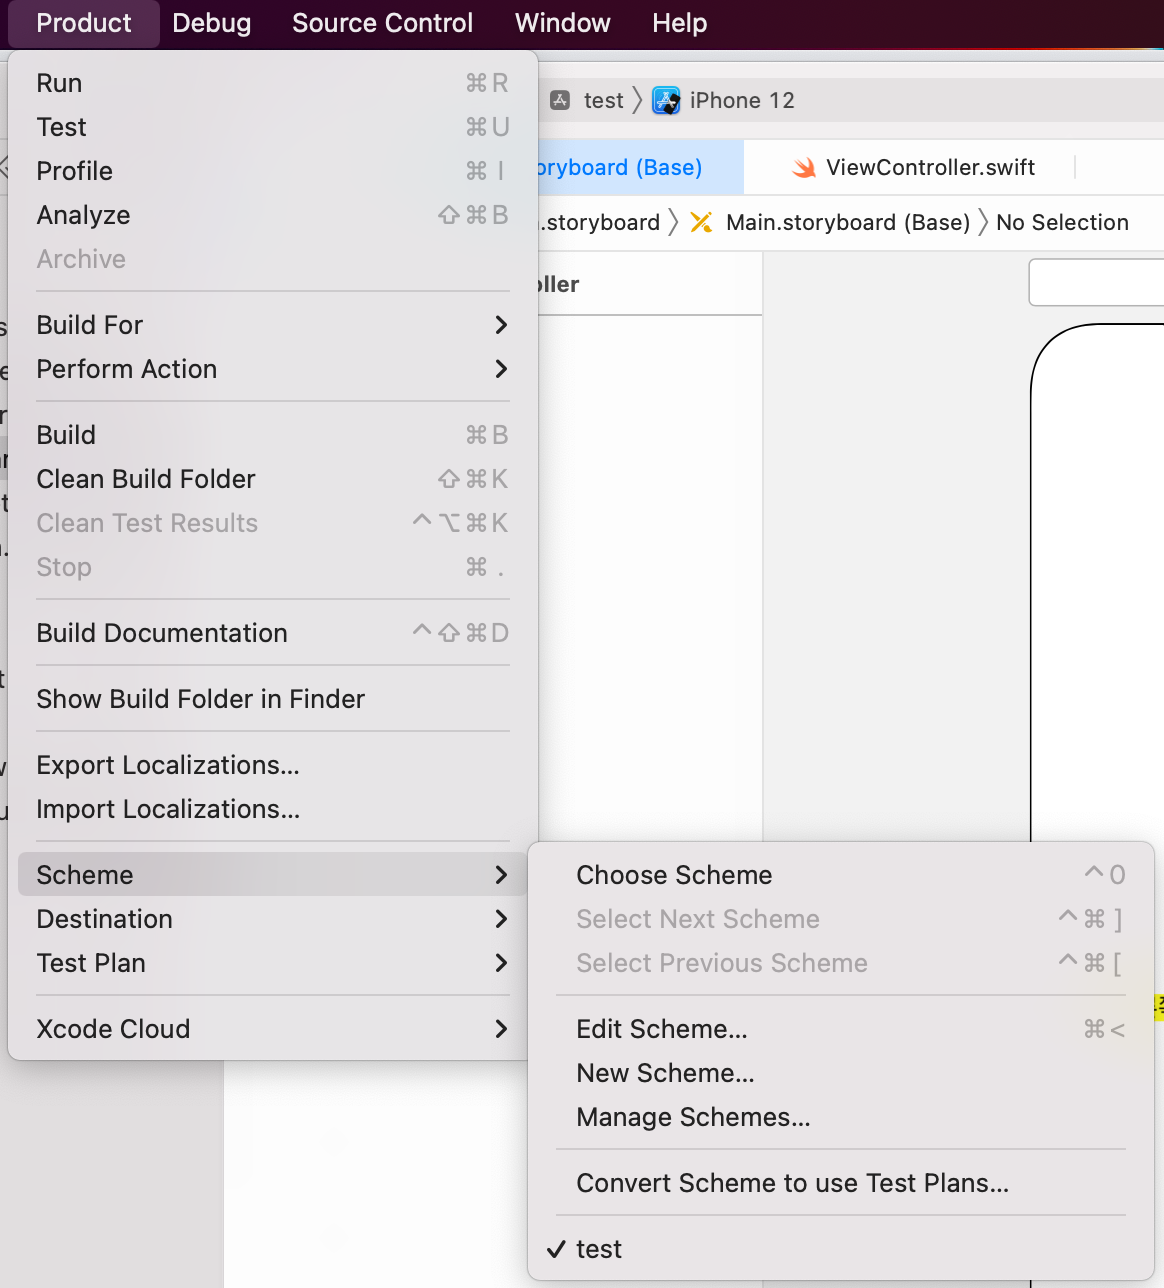Image resolution: width=1164 pixels, height=1288 pixels.
Task: Expand the Xcode Cloud submenu
Action: (x=272, y=1029)
